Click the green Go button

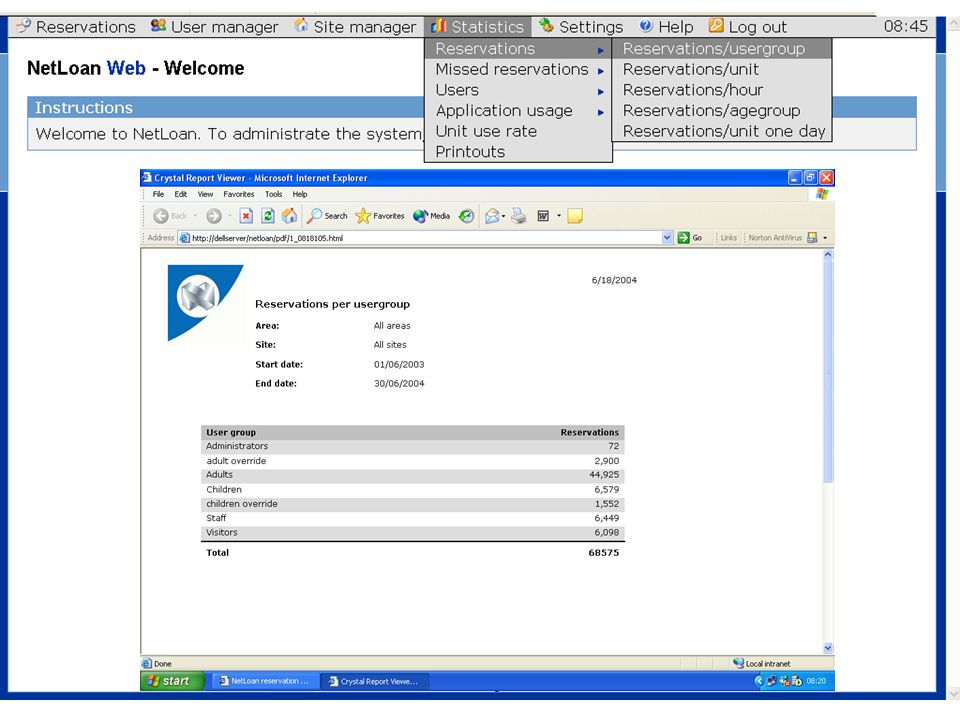(690, 238)
